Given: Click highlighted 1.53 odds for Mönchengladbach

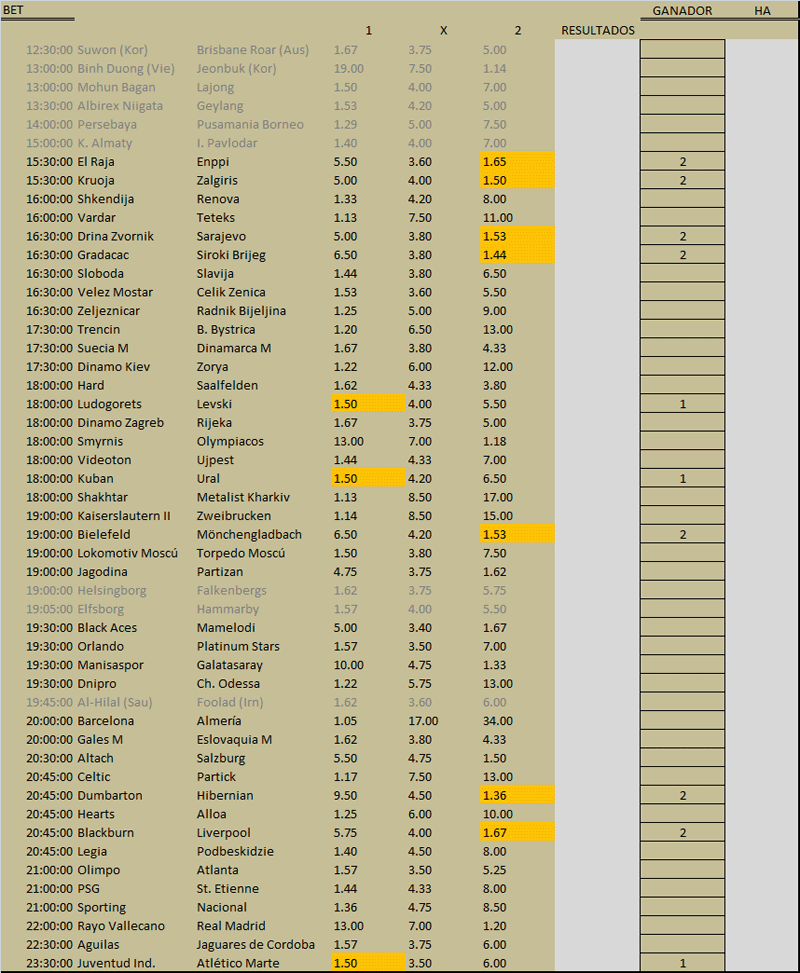Looking at the screenshot, I should (x=518, y=534).
